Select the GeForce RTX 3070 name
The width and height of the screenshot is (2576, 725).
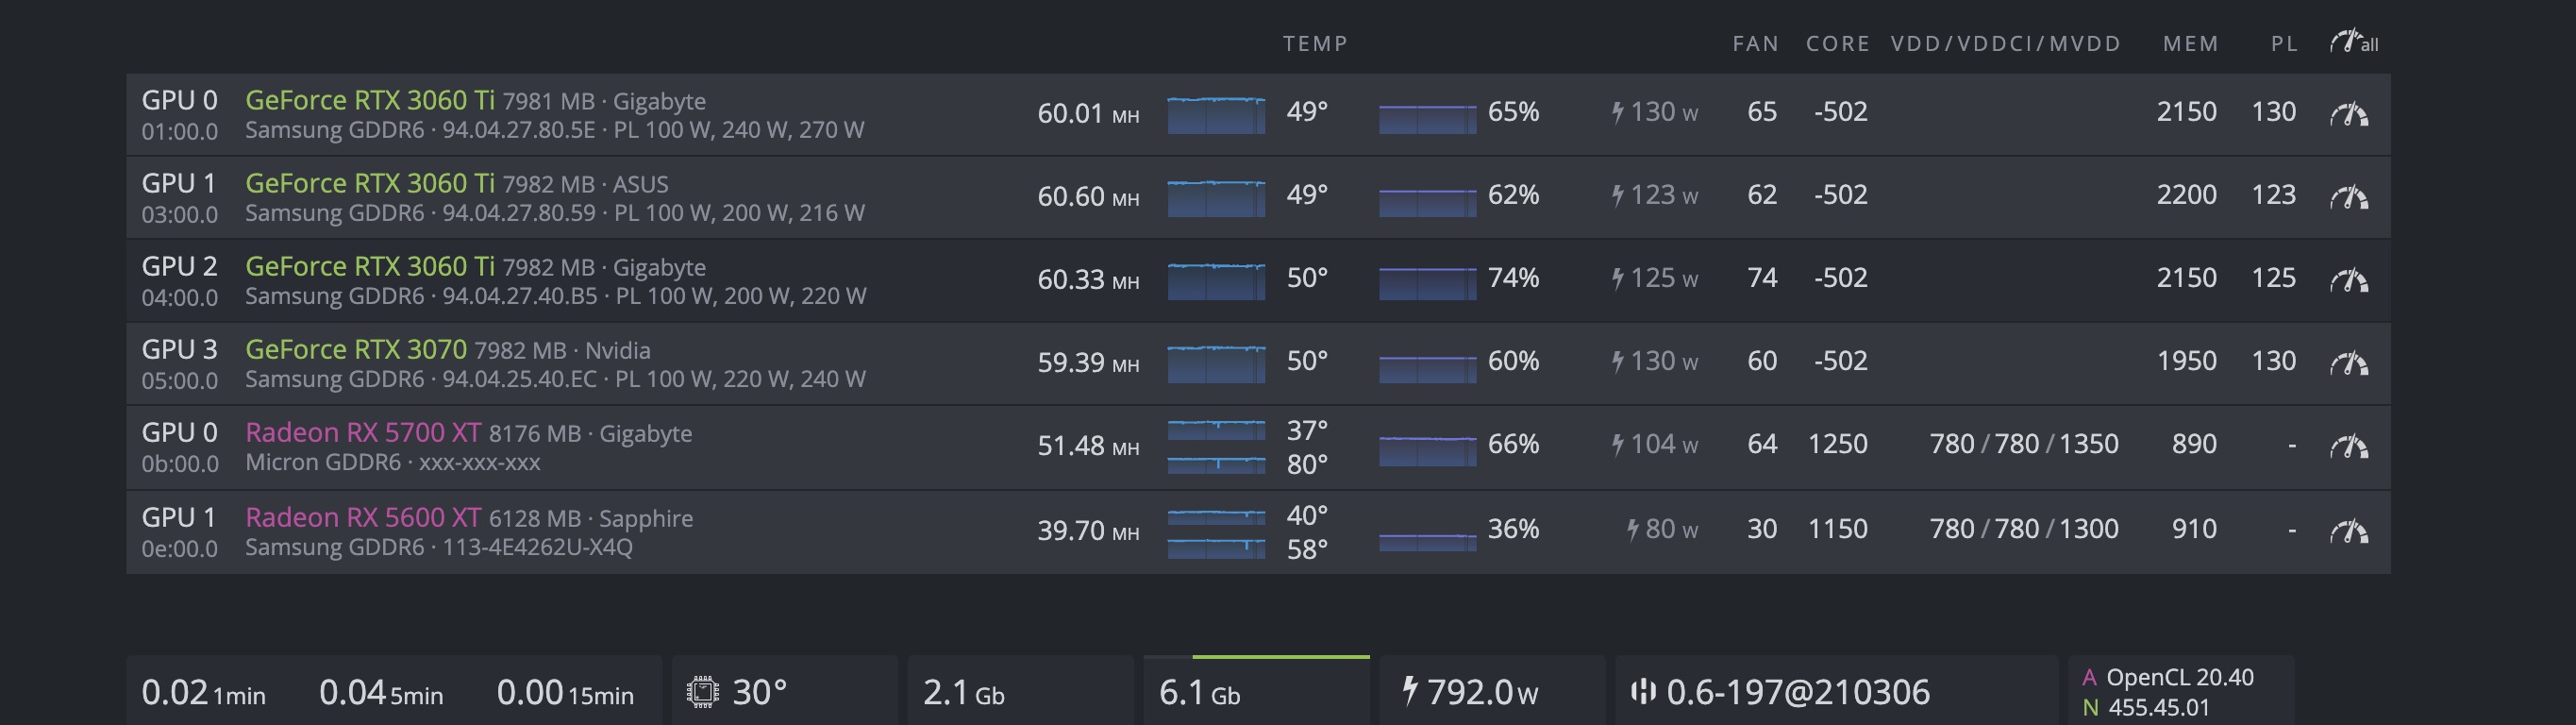[x=355, y=349]
